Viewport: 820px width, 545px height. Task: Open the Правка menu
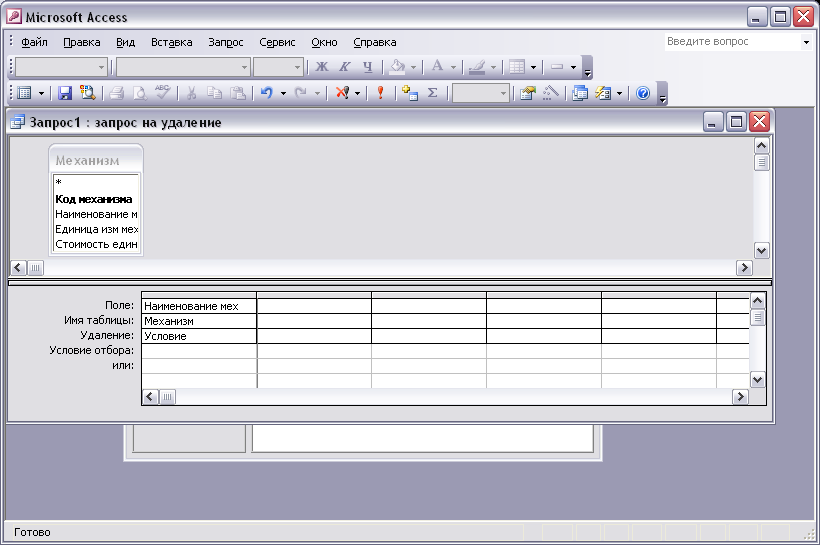(x=82, y=42)
